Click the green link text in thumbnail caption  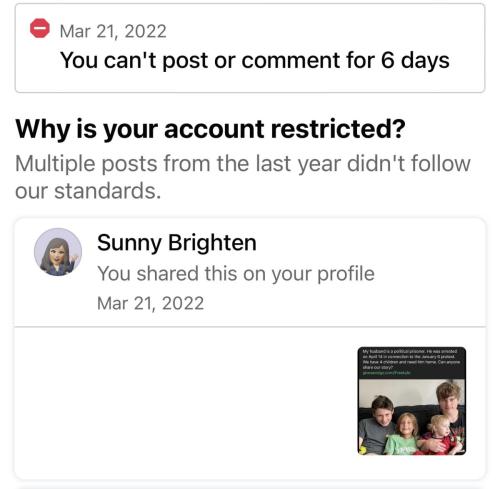pyautogui.click(x=387, y=373)
